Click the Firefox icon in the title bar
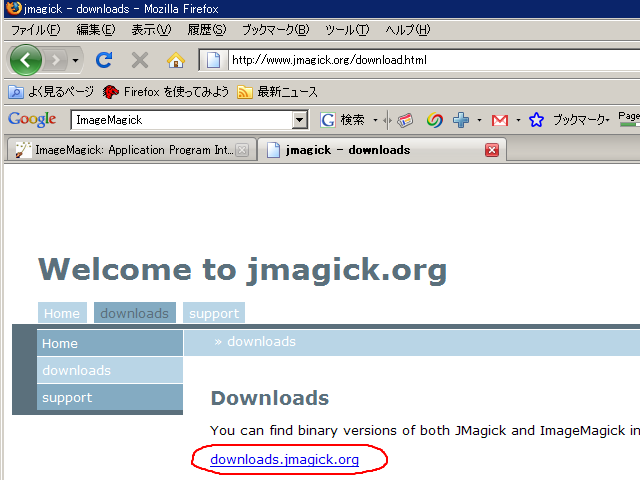 coord(13,8)
